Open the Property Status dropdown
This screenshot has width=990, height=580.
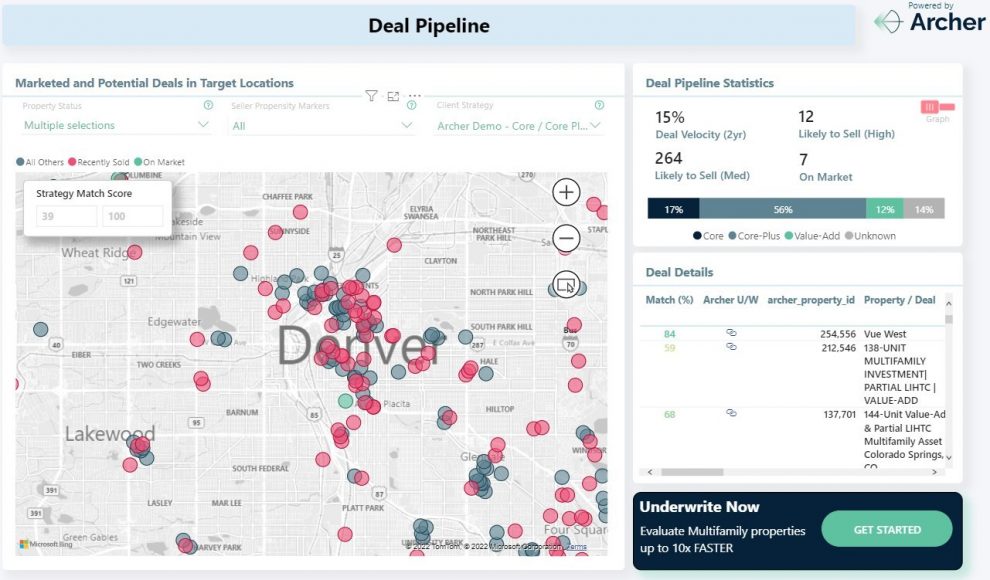(115, 125)
